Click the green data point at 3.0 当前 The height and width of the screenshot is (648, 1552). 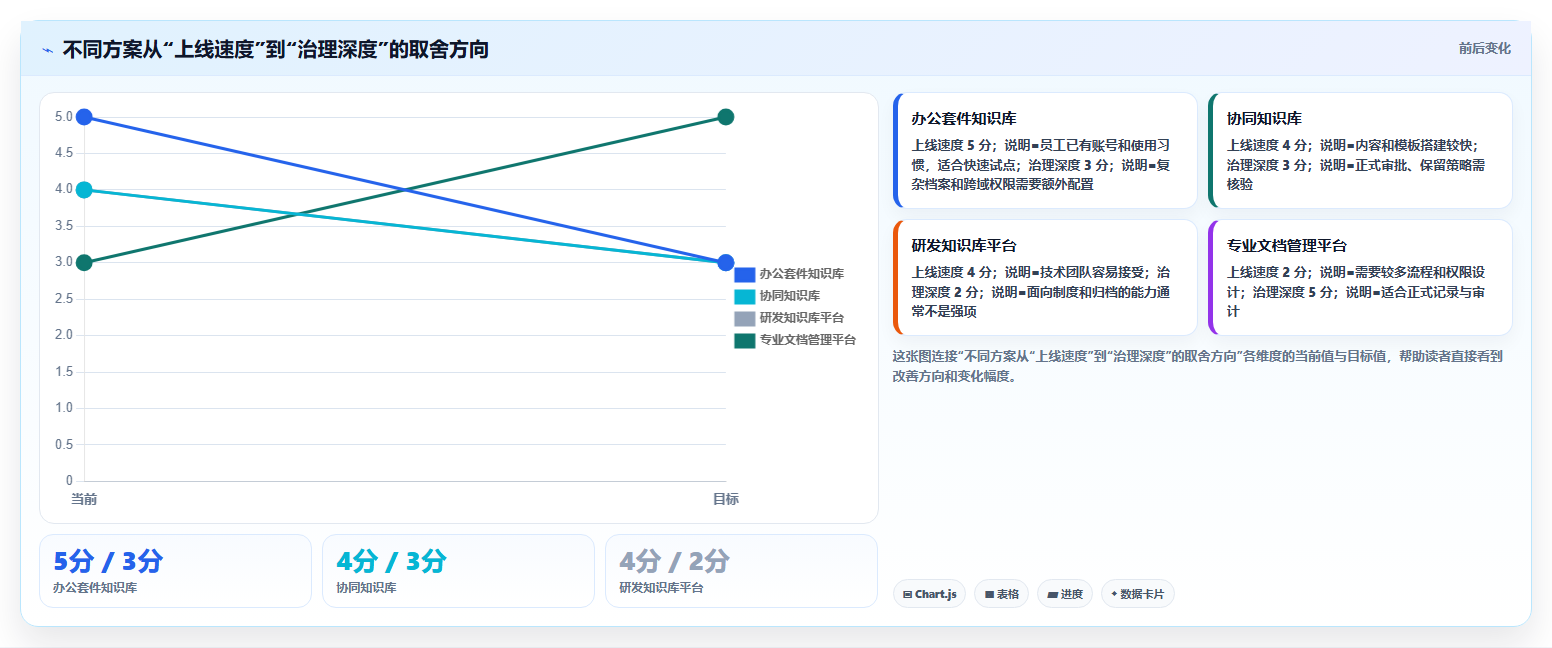[84, 263]
